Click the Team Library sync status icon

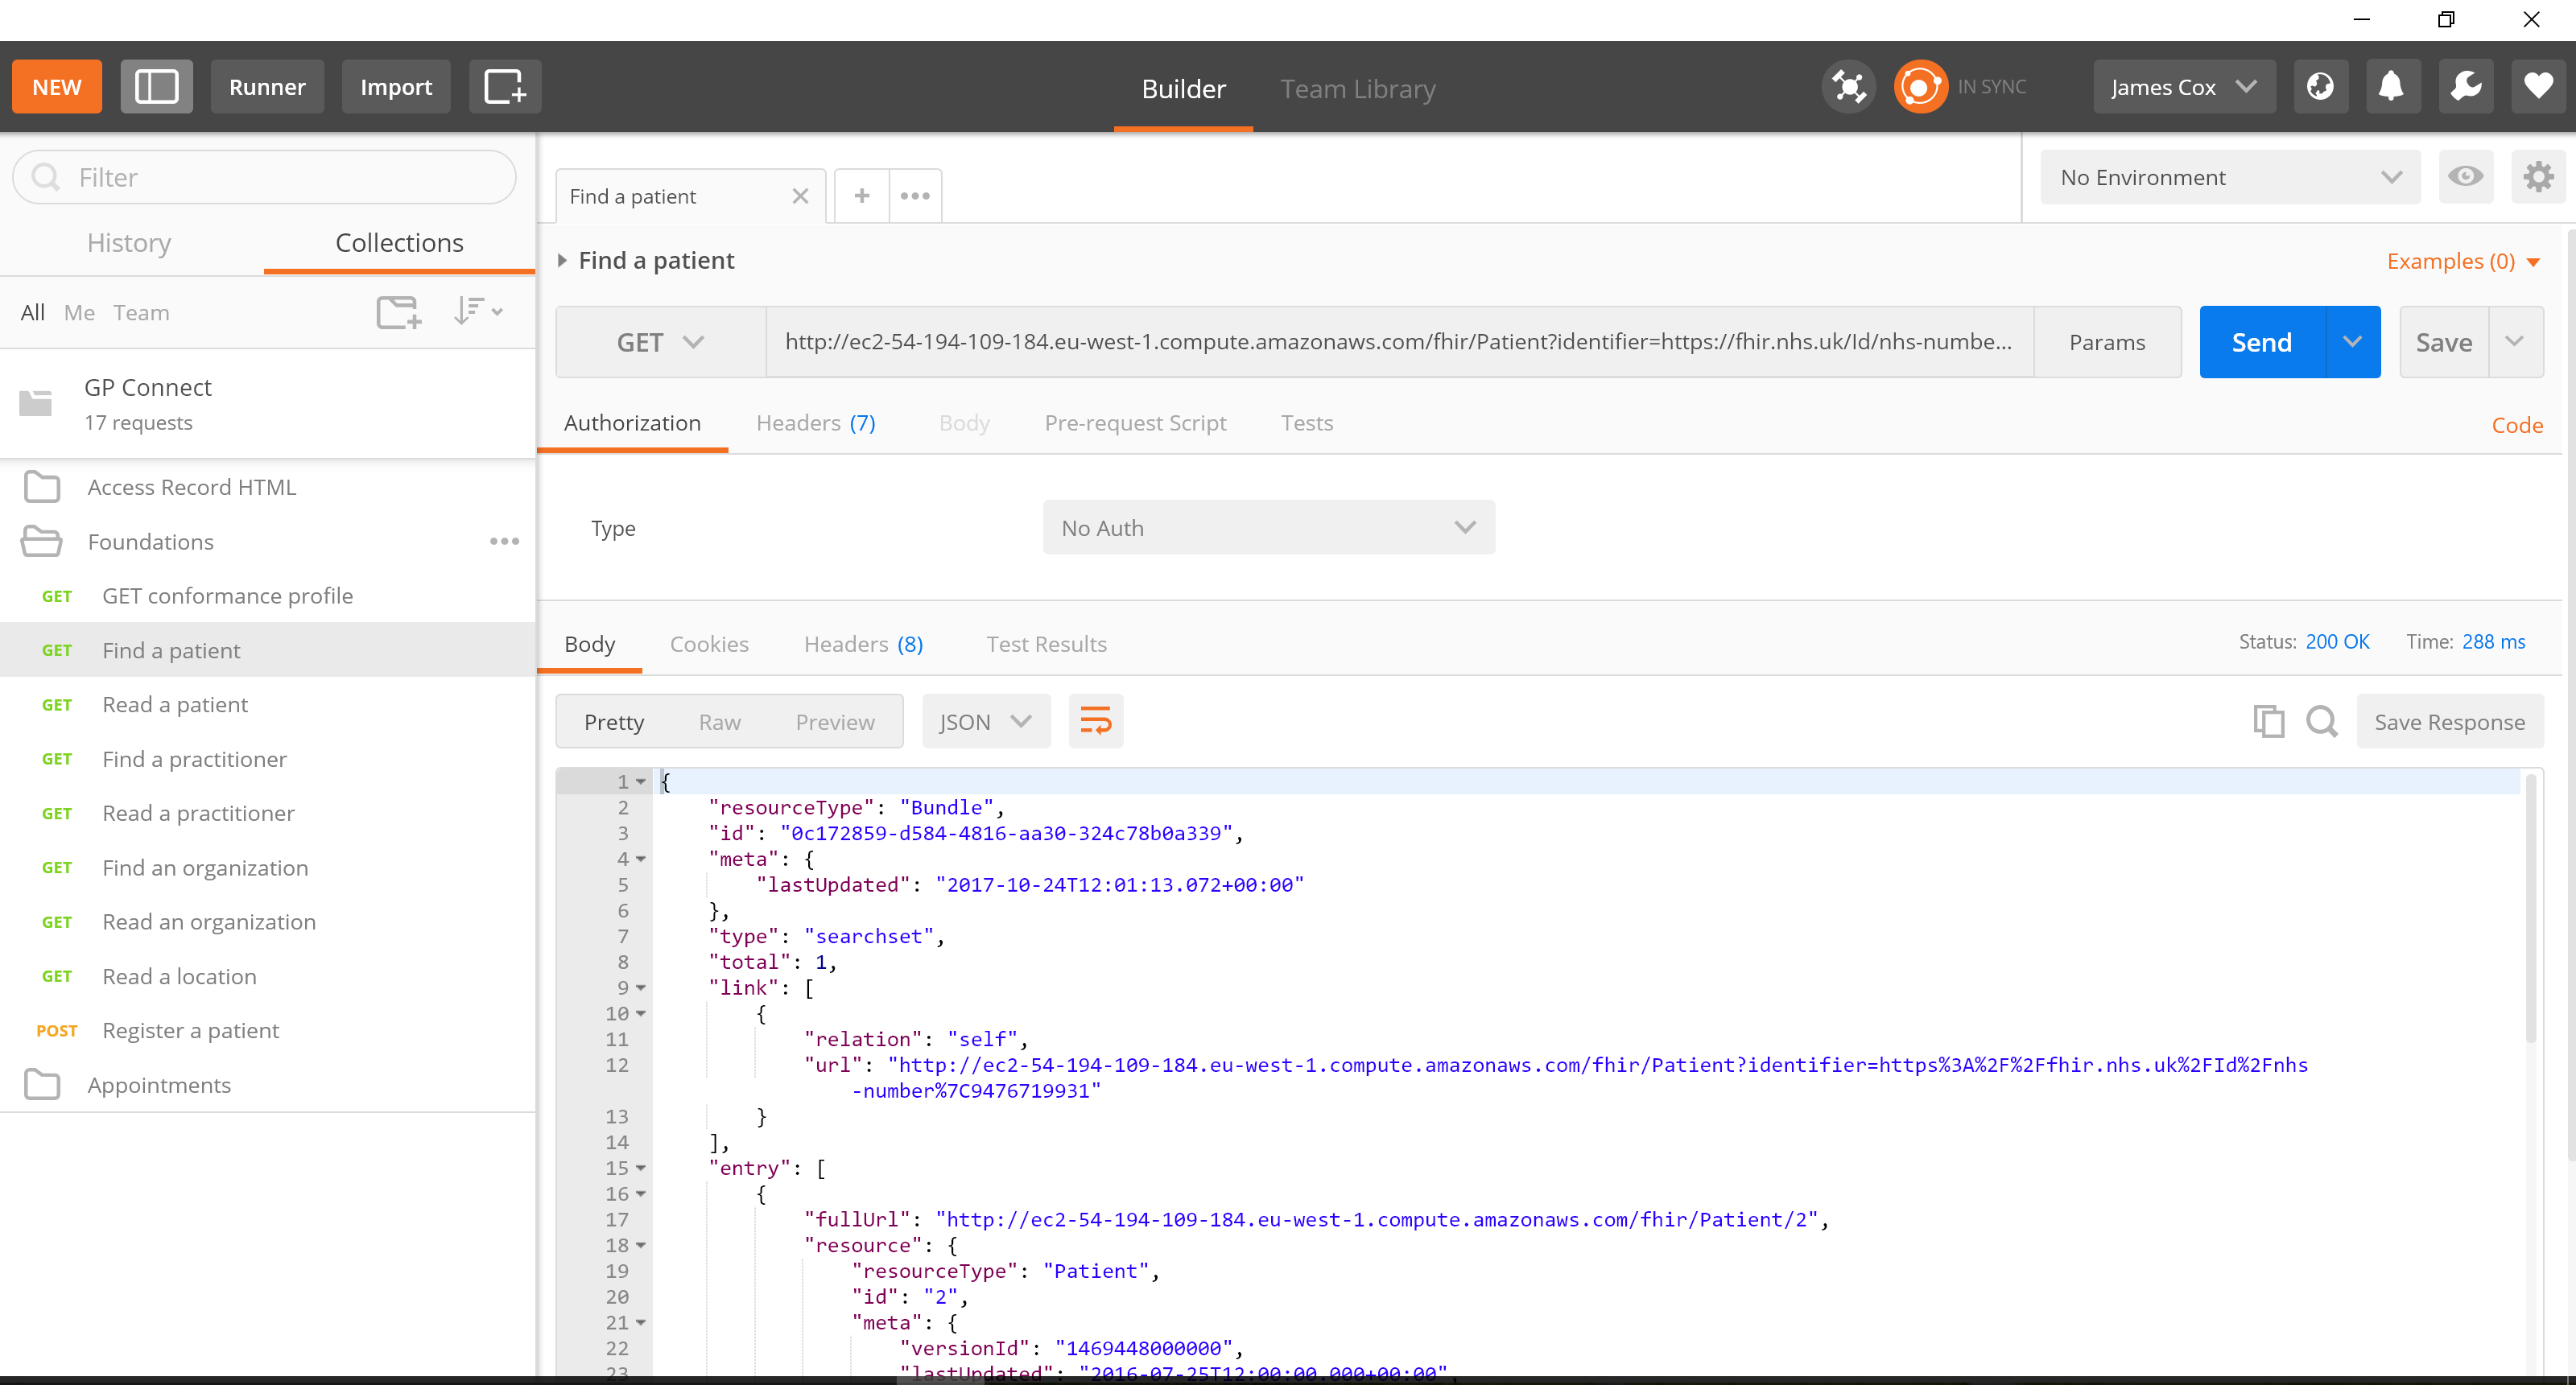tap(1919, 87)
